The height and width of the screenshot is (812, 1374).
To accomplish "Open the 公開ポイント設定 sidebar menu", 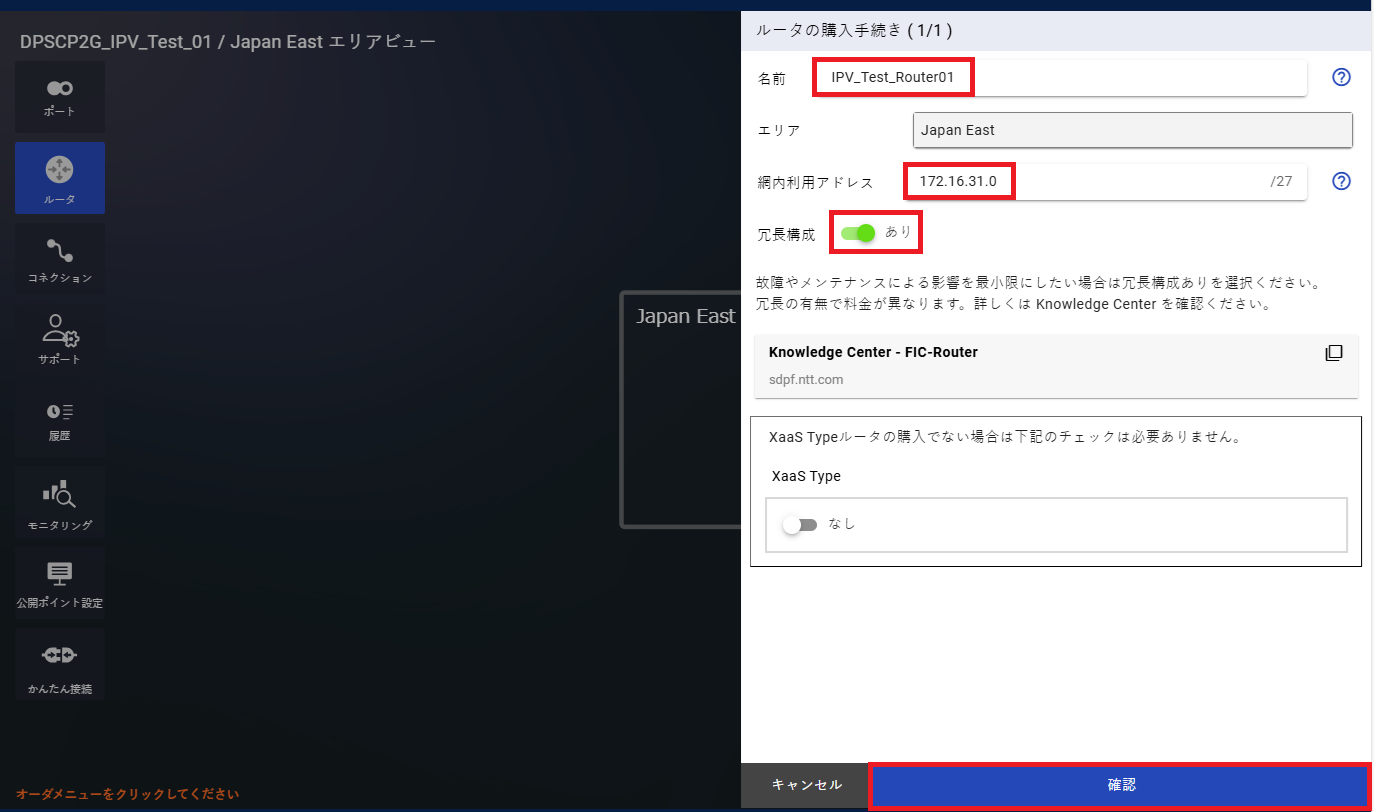I will (60, 583).
